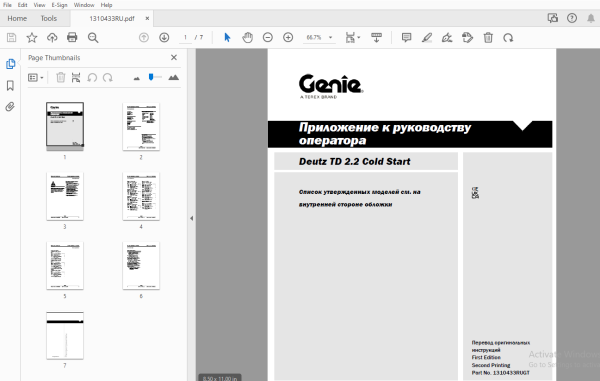Close the 1310433RU.pdf tab

coord(147,18)
